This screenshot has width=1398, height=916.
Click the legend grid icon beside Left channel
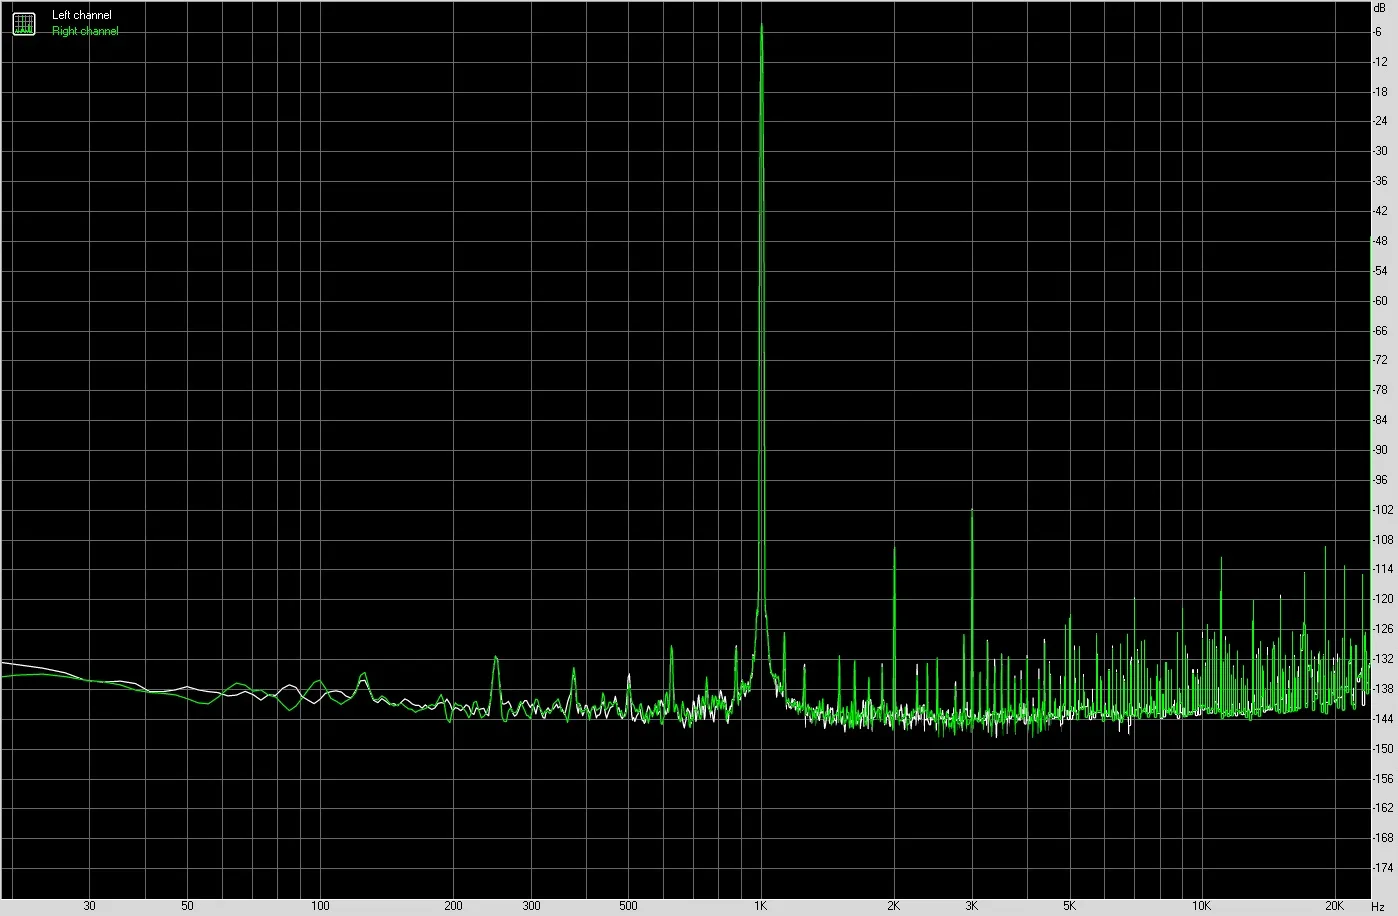coord(23,24)
